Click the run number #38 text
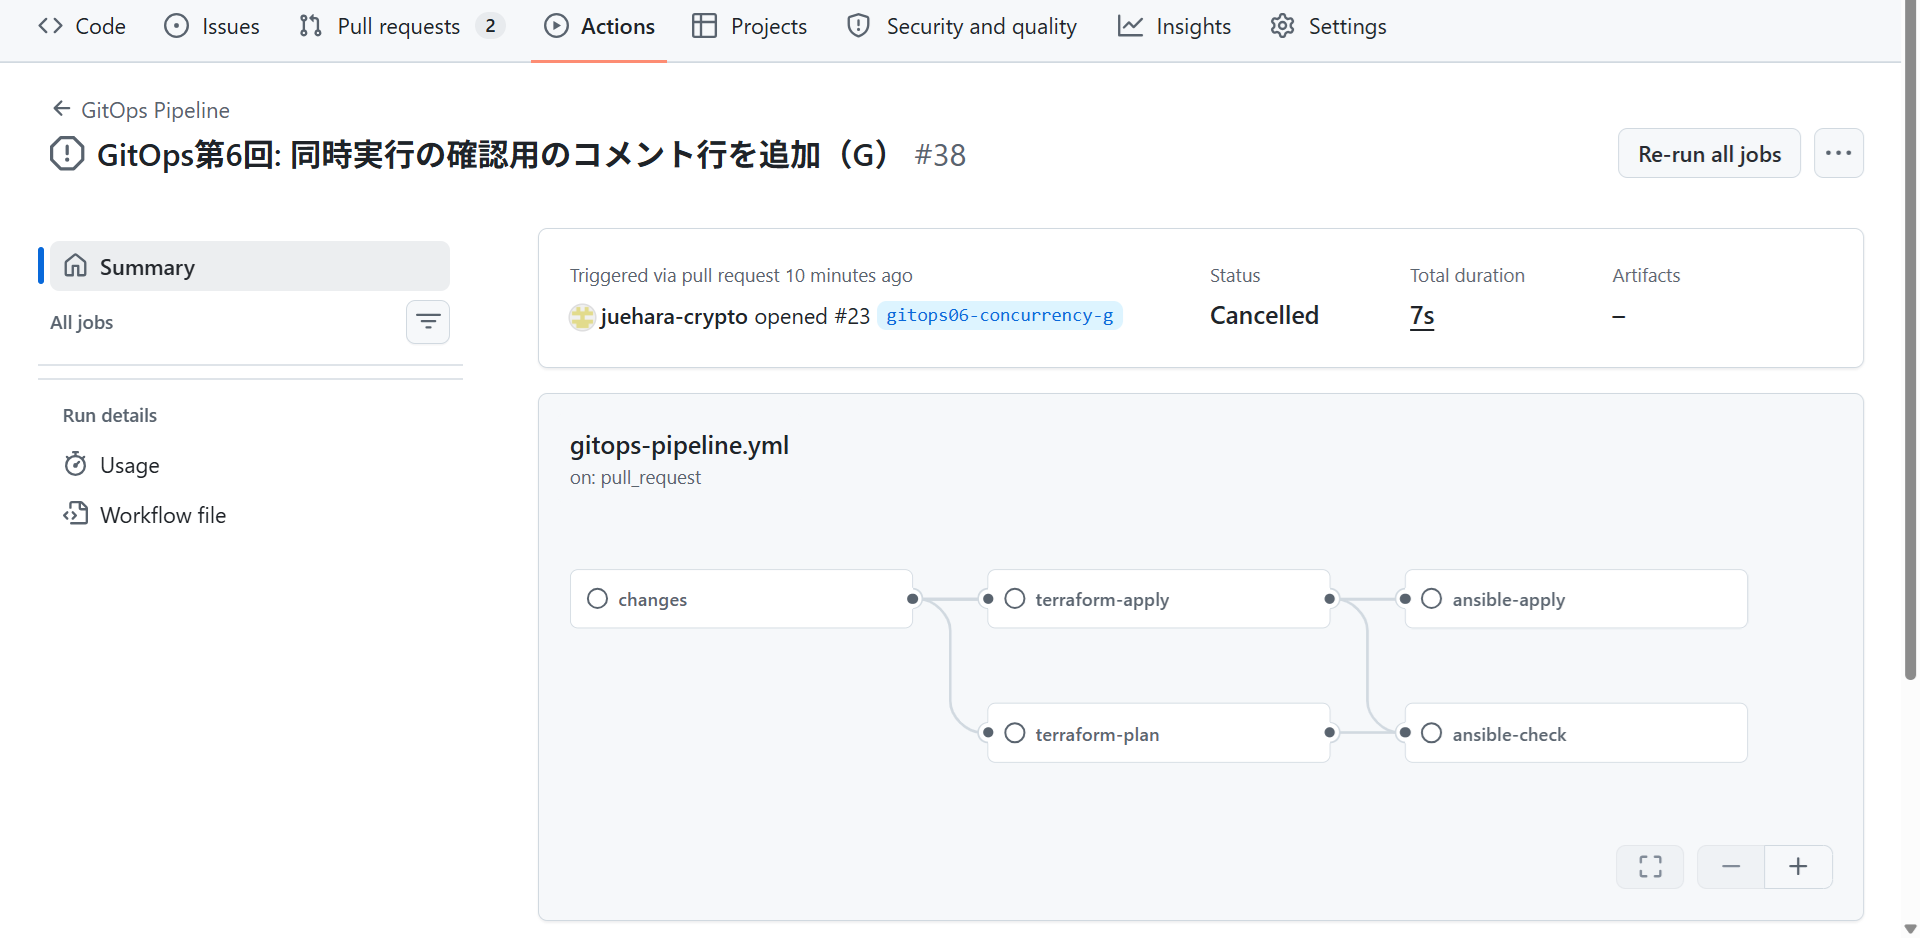The height and width of the screenshot is (938, 1920). [x=940, y=155]
